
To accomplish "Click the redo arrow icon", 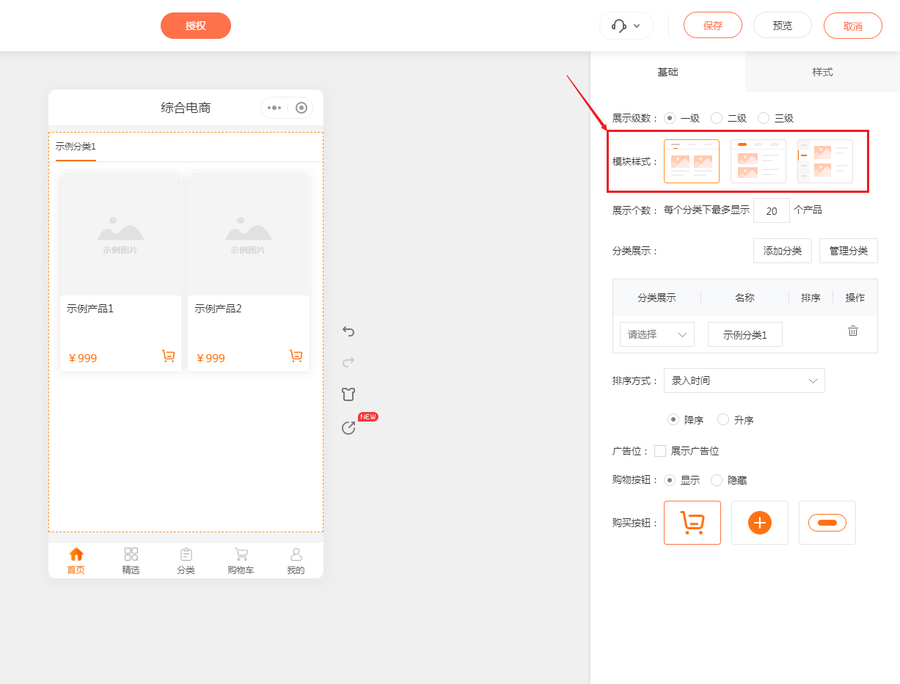I will point(348,362).
